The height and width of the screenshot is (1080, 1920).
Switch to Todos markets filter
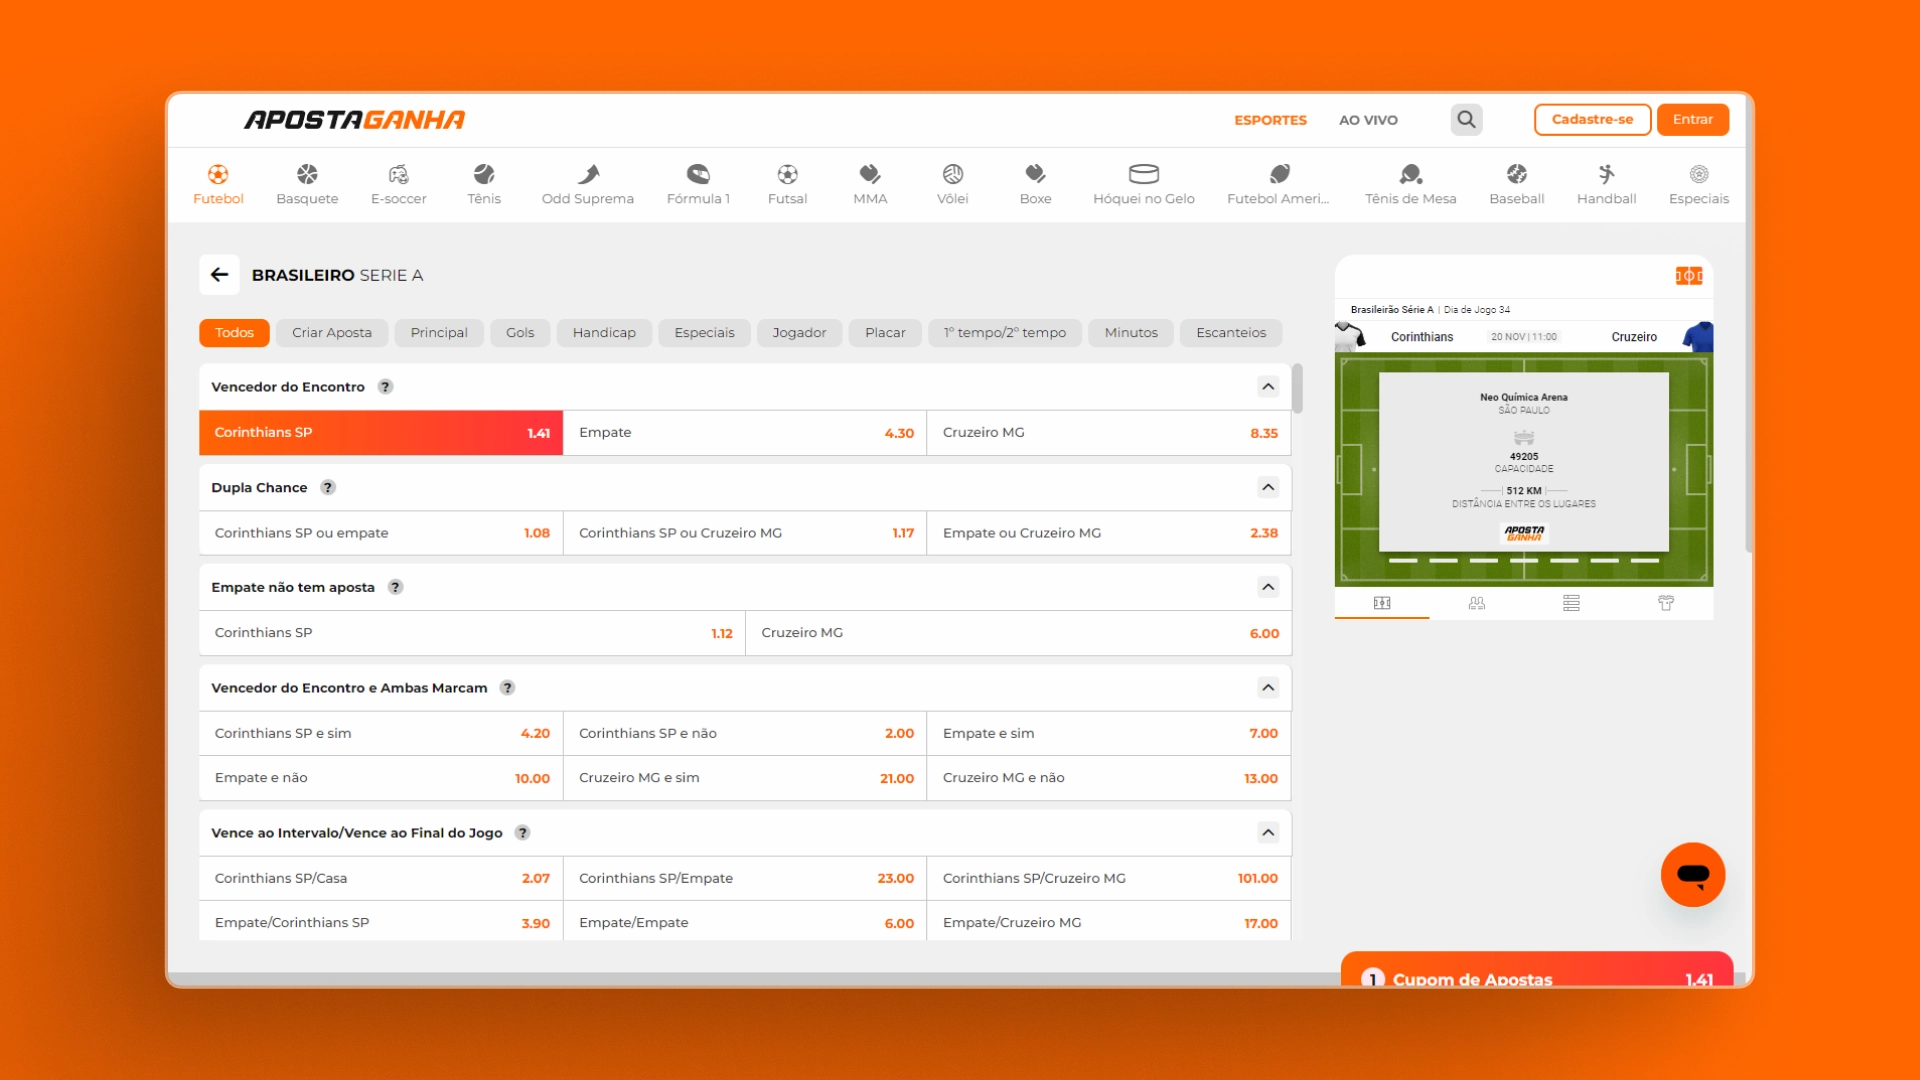234,333
